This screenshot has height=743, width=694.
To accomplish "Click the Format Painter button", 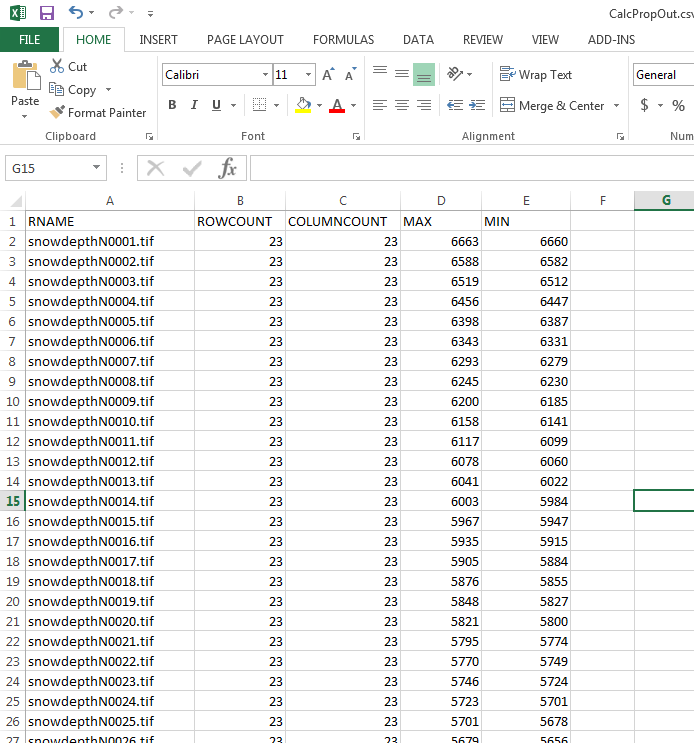I will click(x=98, y=113).
